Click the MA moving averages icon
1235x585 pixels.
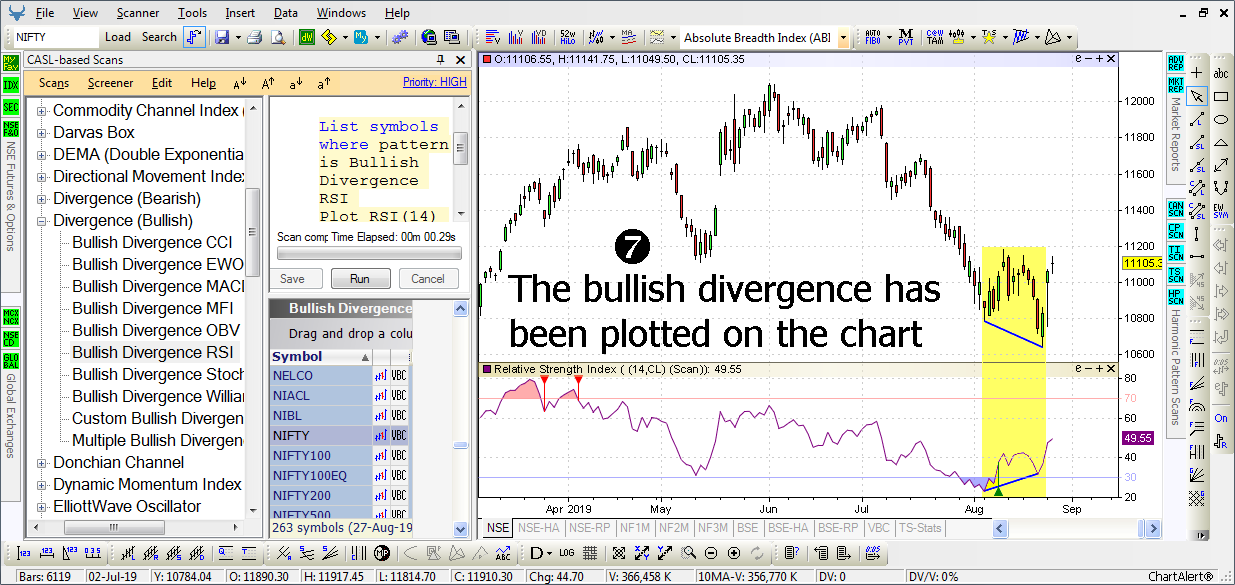628,37
